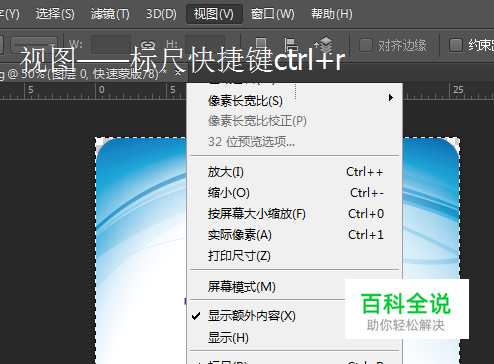Click the 视图(V) menu

point(214,14)
